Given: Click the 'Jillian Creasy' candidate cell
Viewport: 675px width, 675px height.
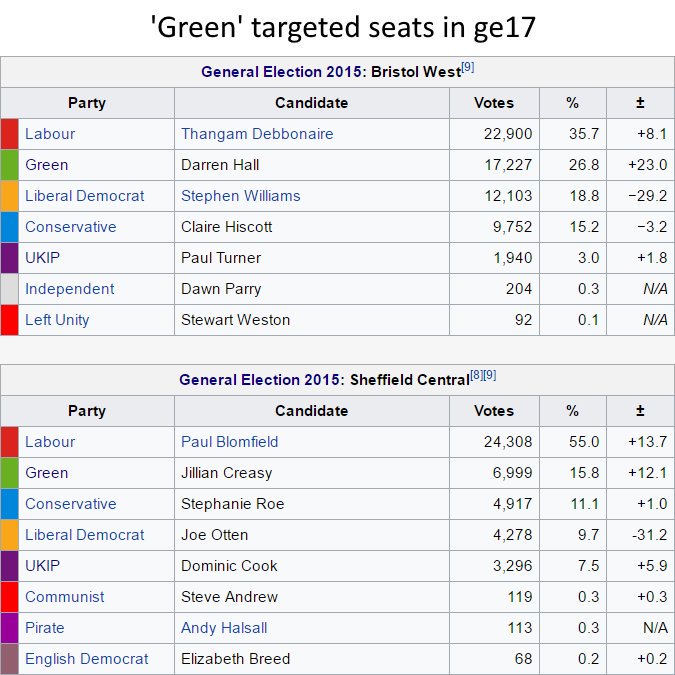Looking at the screenshot, I should click(x=312, y=473).
